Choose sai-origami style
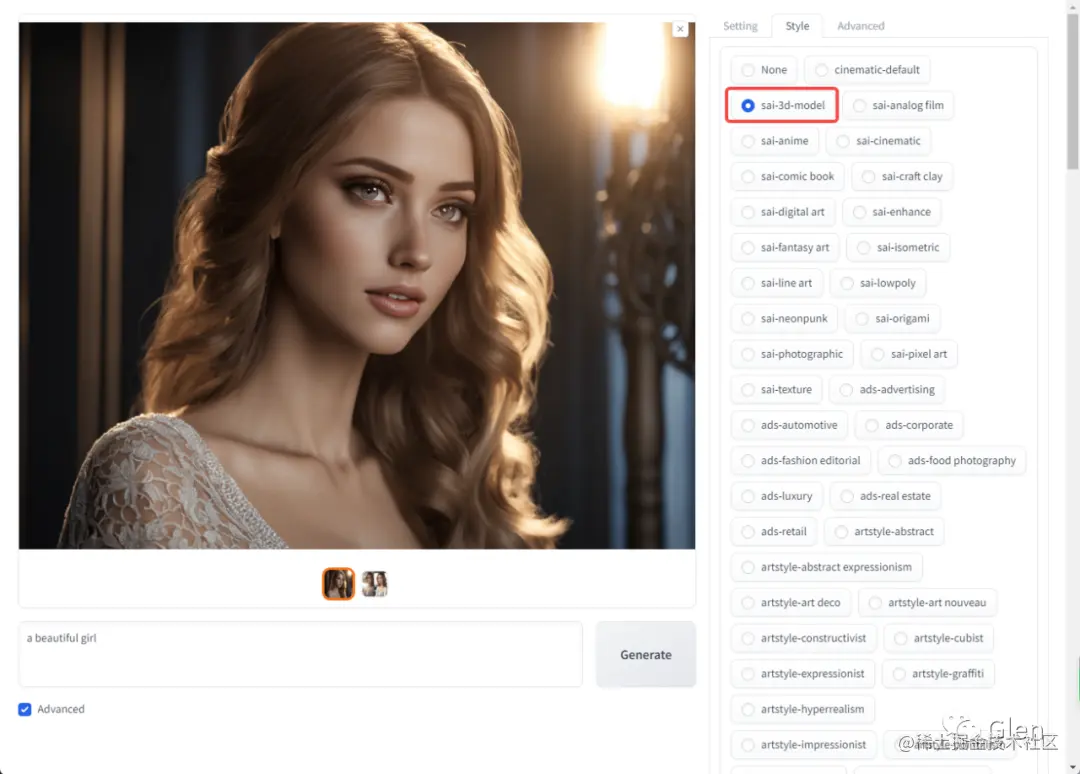This screenshot has height=774, width=1080. pyautogui.click(x=893, y=319)
